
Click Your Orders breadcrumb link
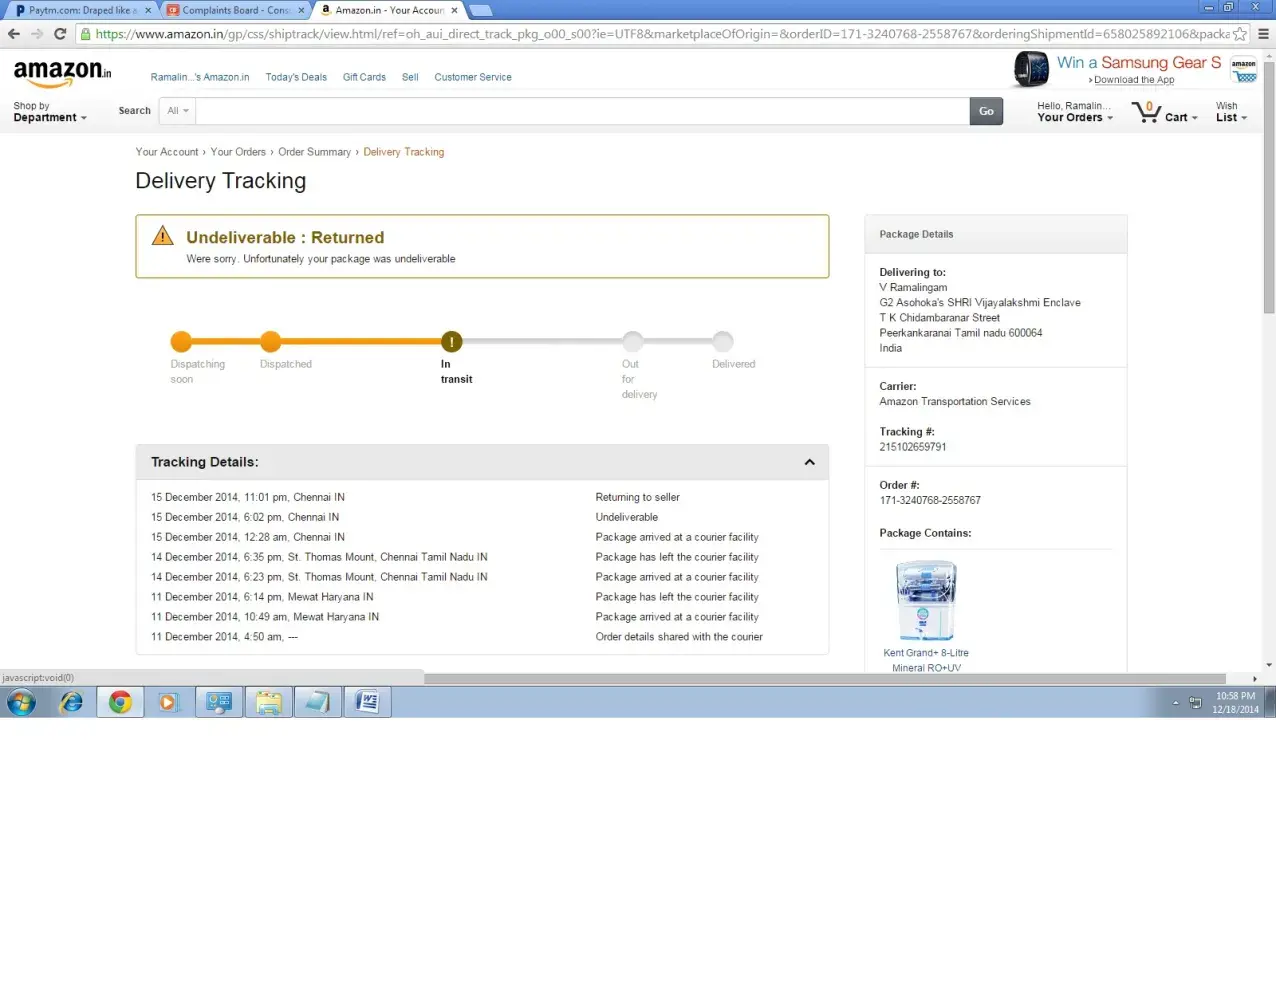(x=238, y=152)
